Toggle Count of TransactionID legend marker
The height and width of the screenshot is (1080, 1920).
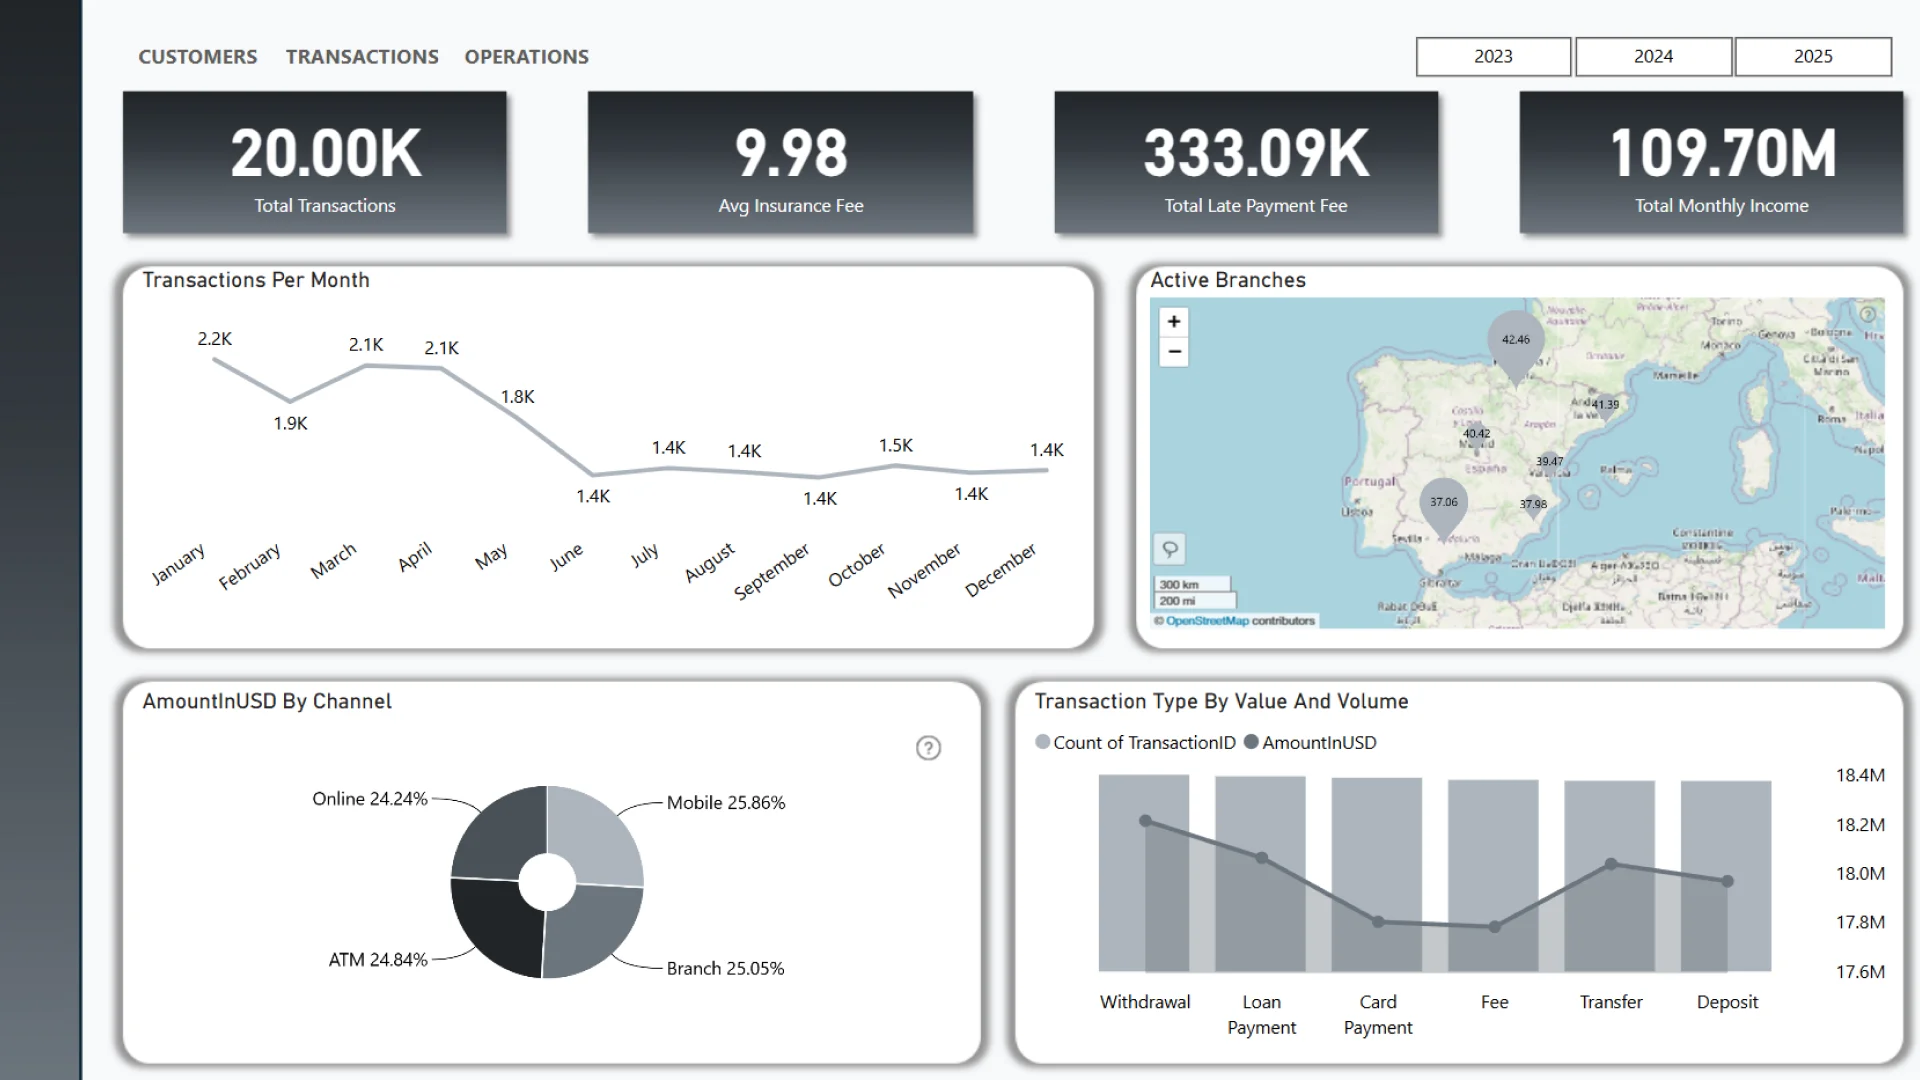coord(1043,742)
